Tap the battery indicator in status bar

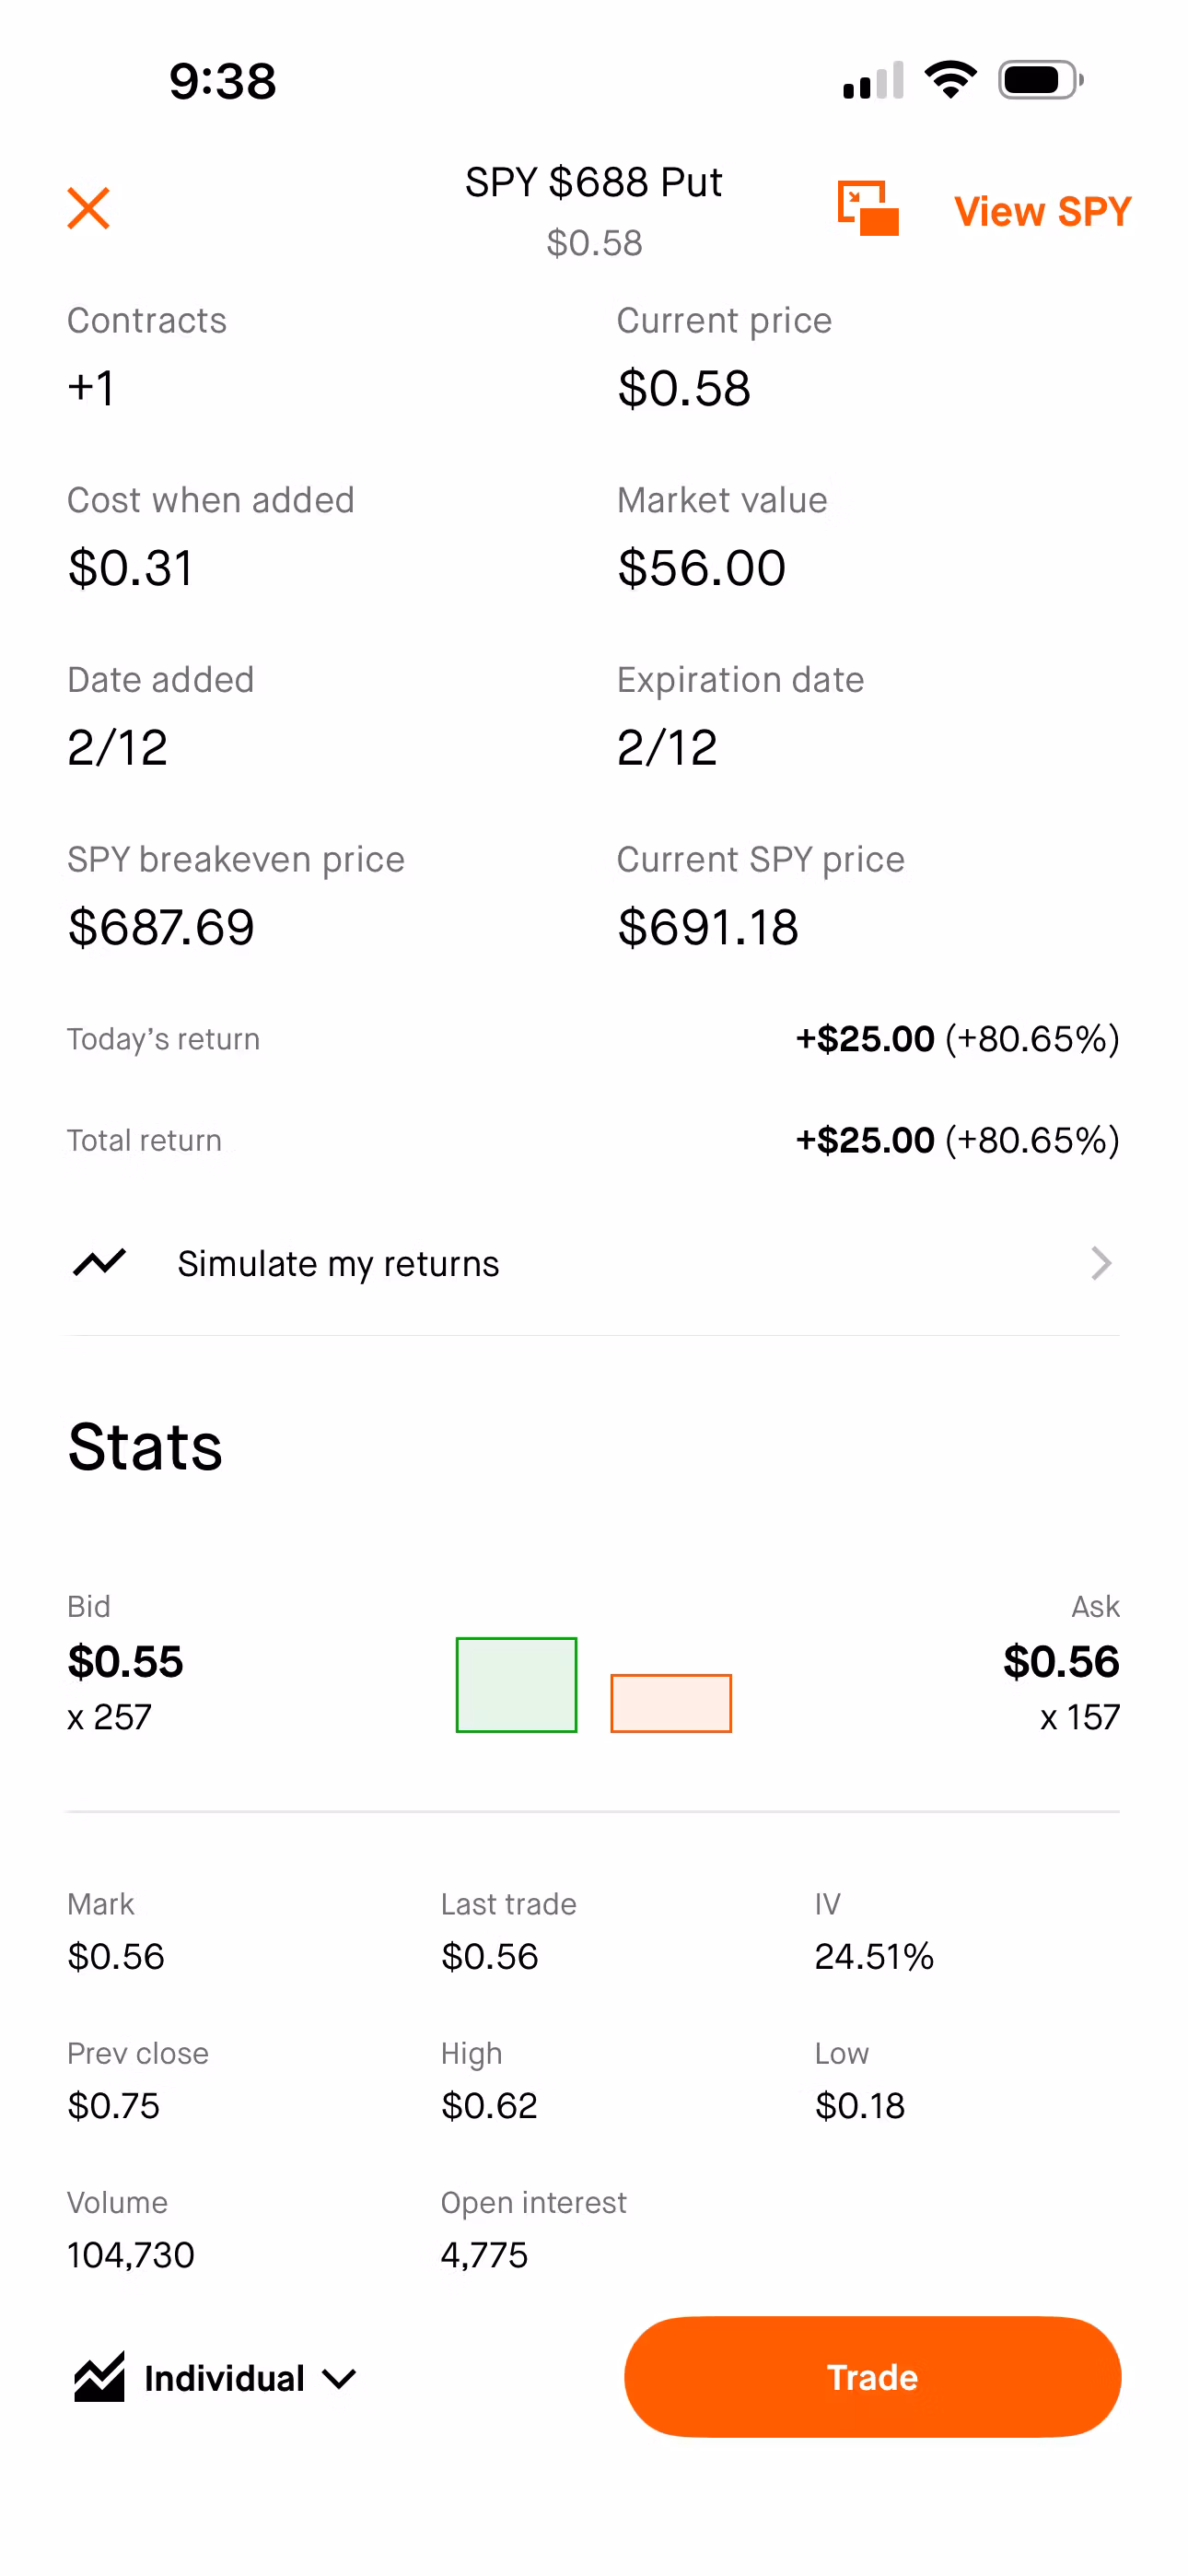tap(1040, 80)
